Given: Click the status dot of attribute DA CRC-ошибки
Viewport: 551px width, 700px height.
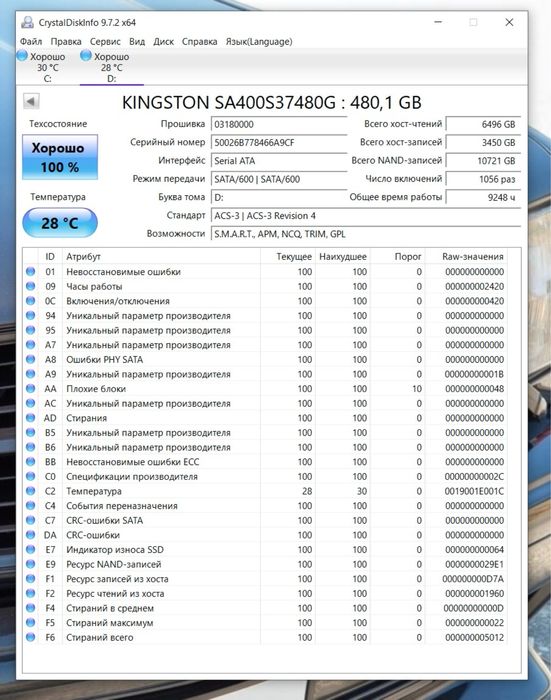Looking at the screenshot, I should point(30,535).
